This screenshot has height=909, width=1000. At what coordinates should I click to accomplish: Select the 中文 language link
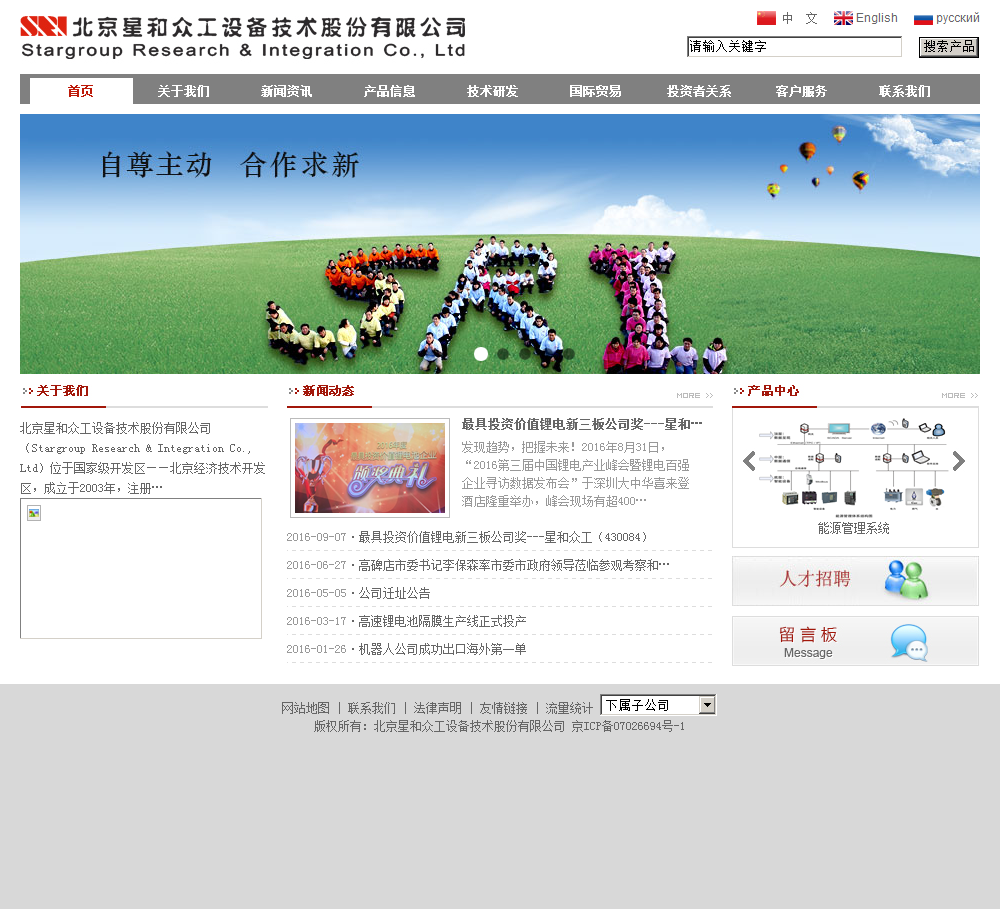click(800, 18)
